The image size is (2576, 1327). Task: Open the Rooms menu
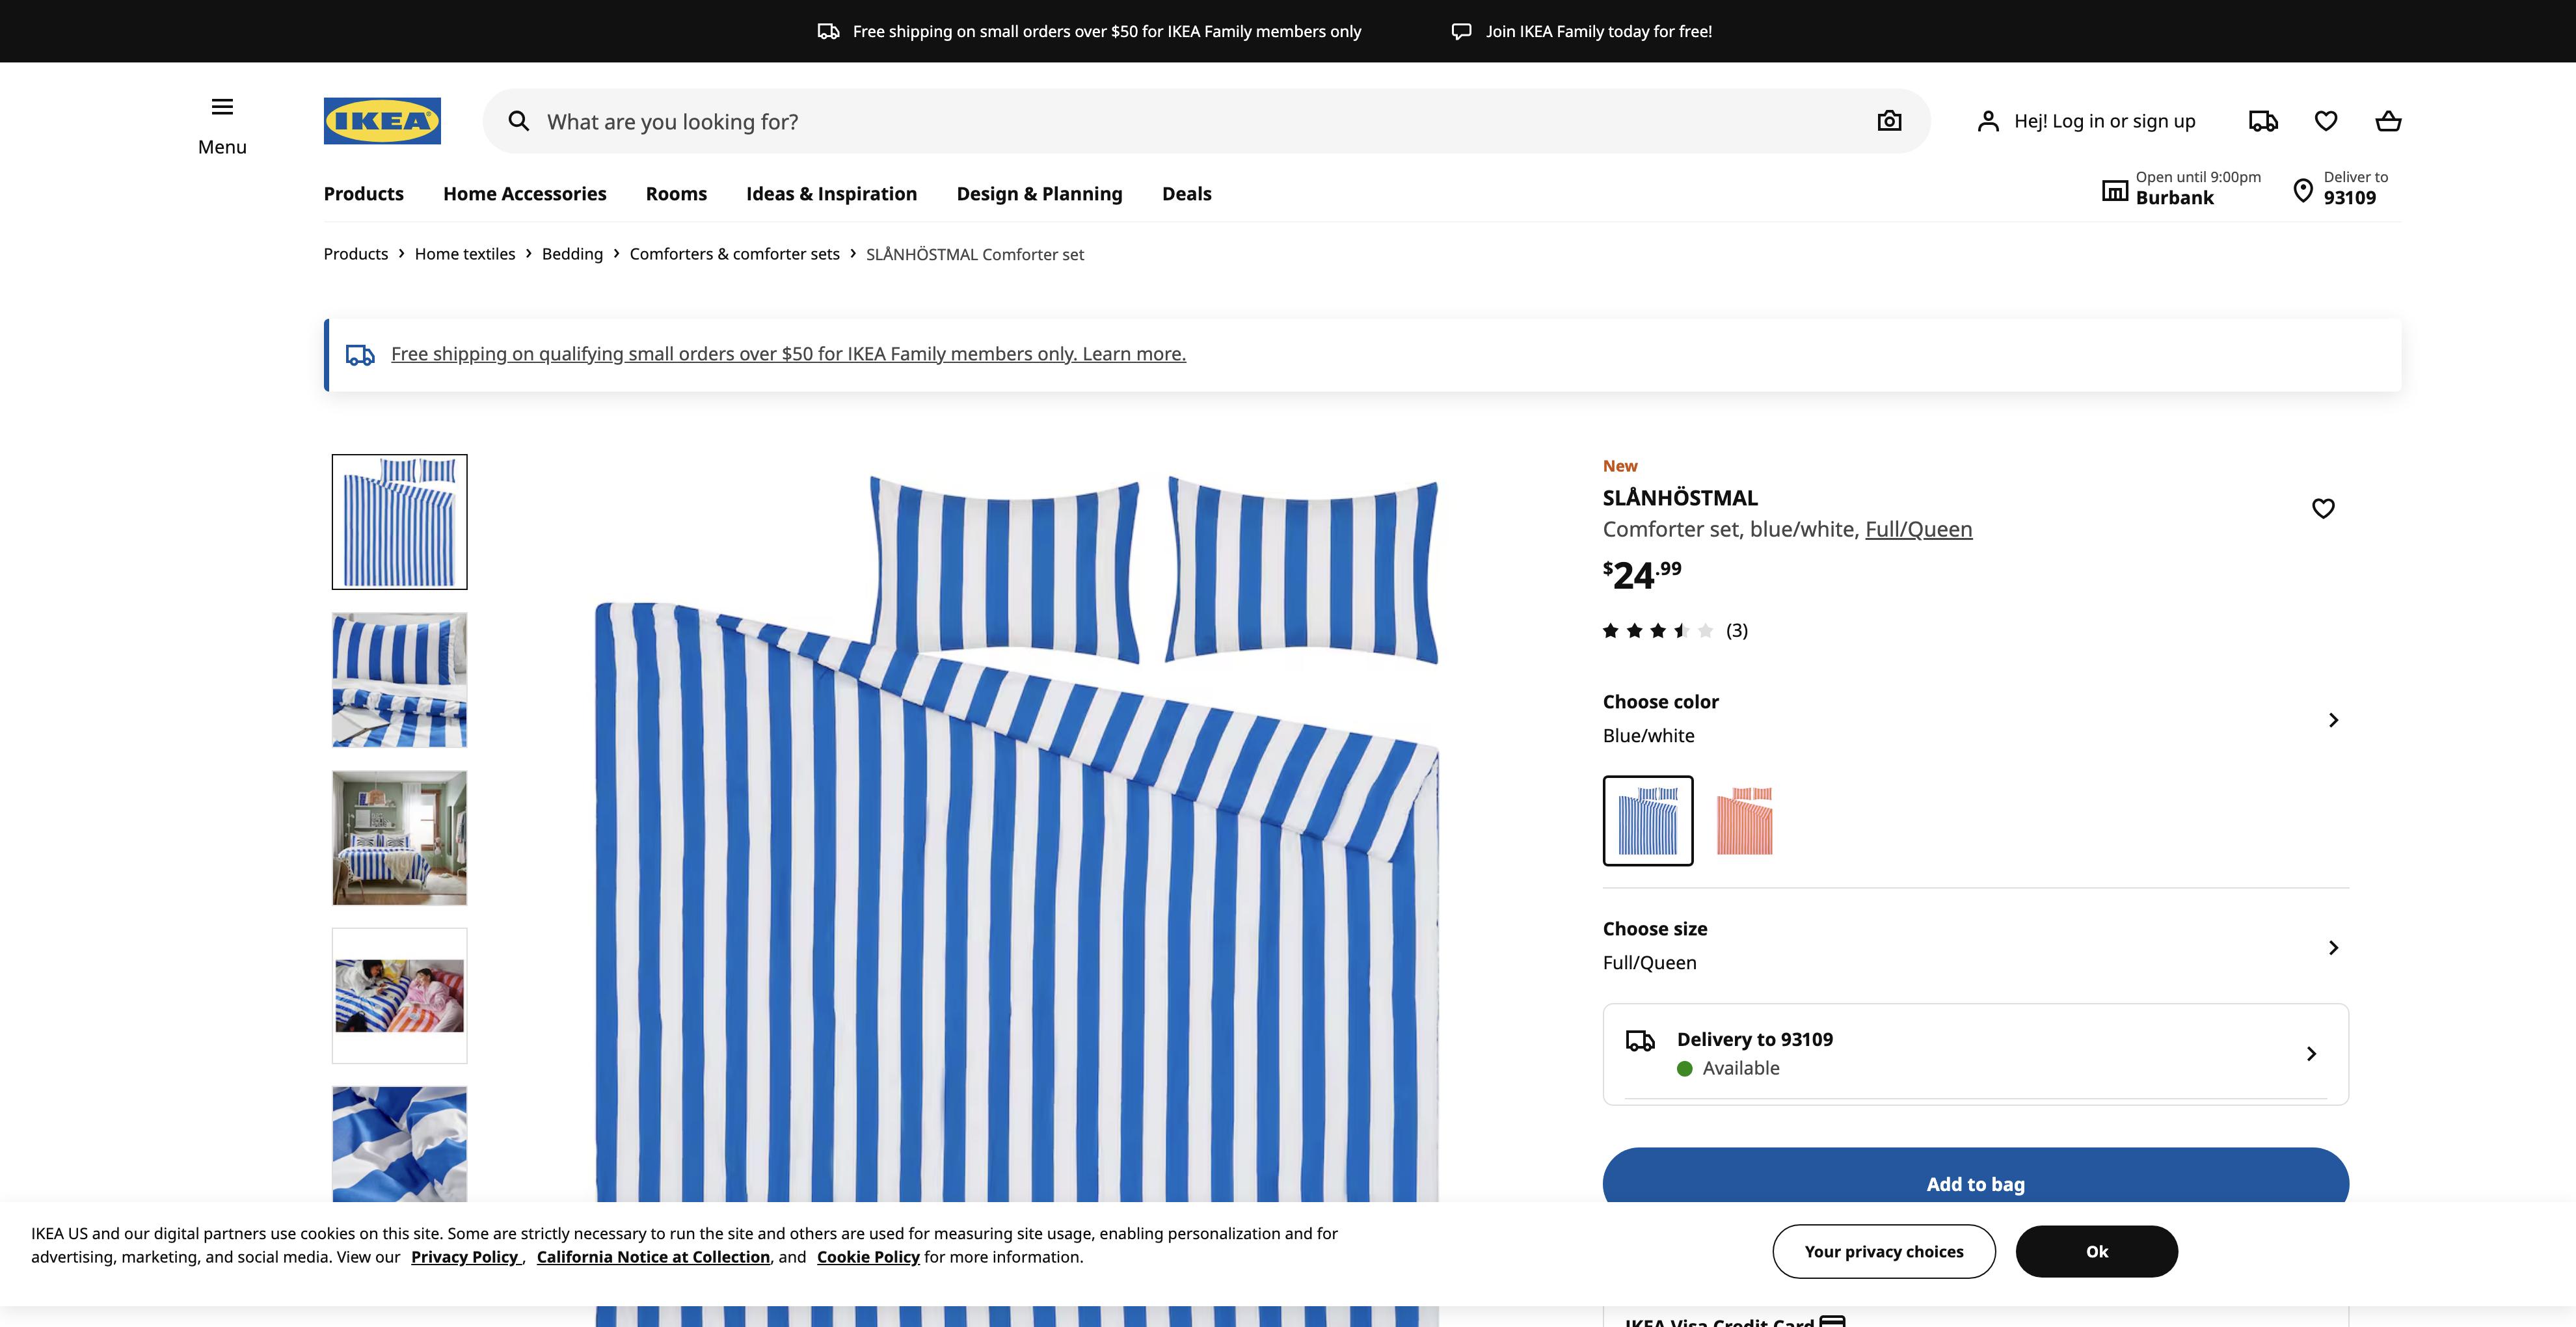pyautogui.click(x=676, y=193)
